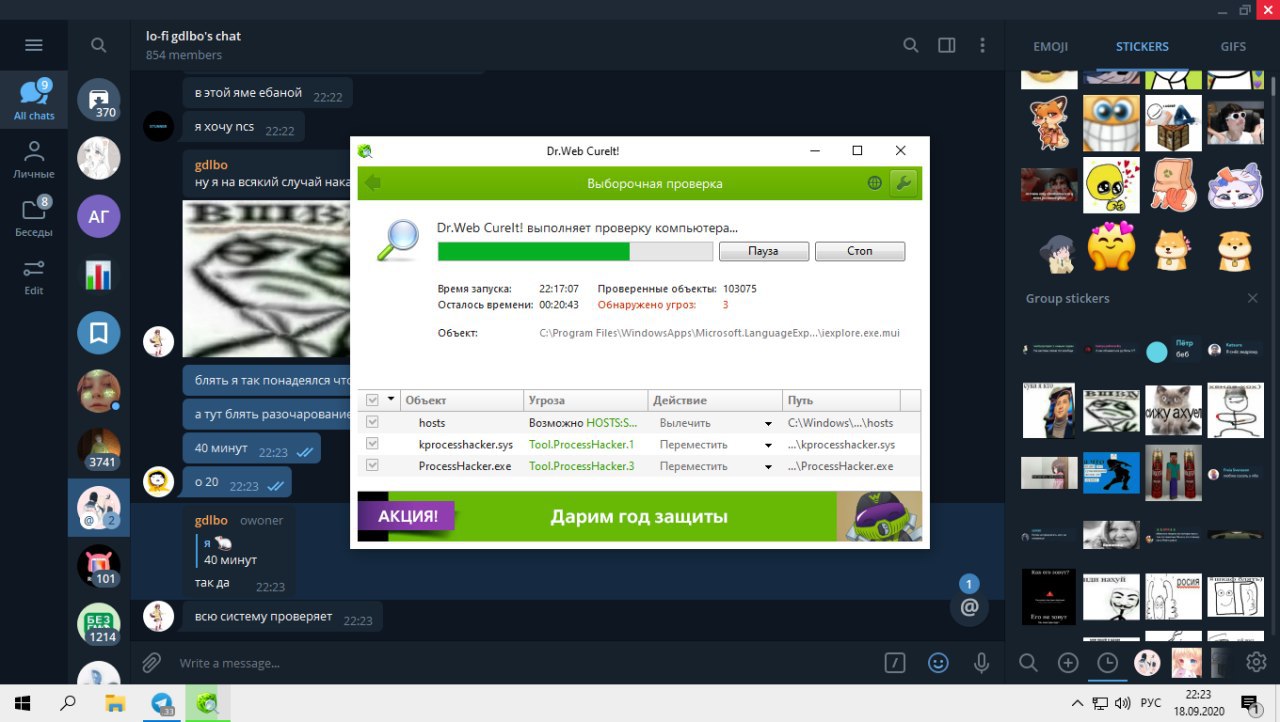
Task: Switch to EMOJI tab
Action: tap(1050, 46)
